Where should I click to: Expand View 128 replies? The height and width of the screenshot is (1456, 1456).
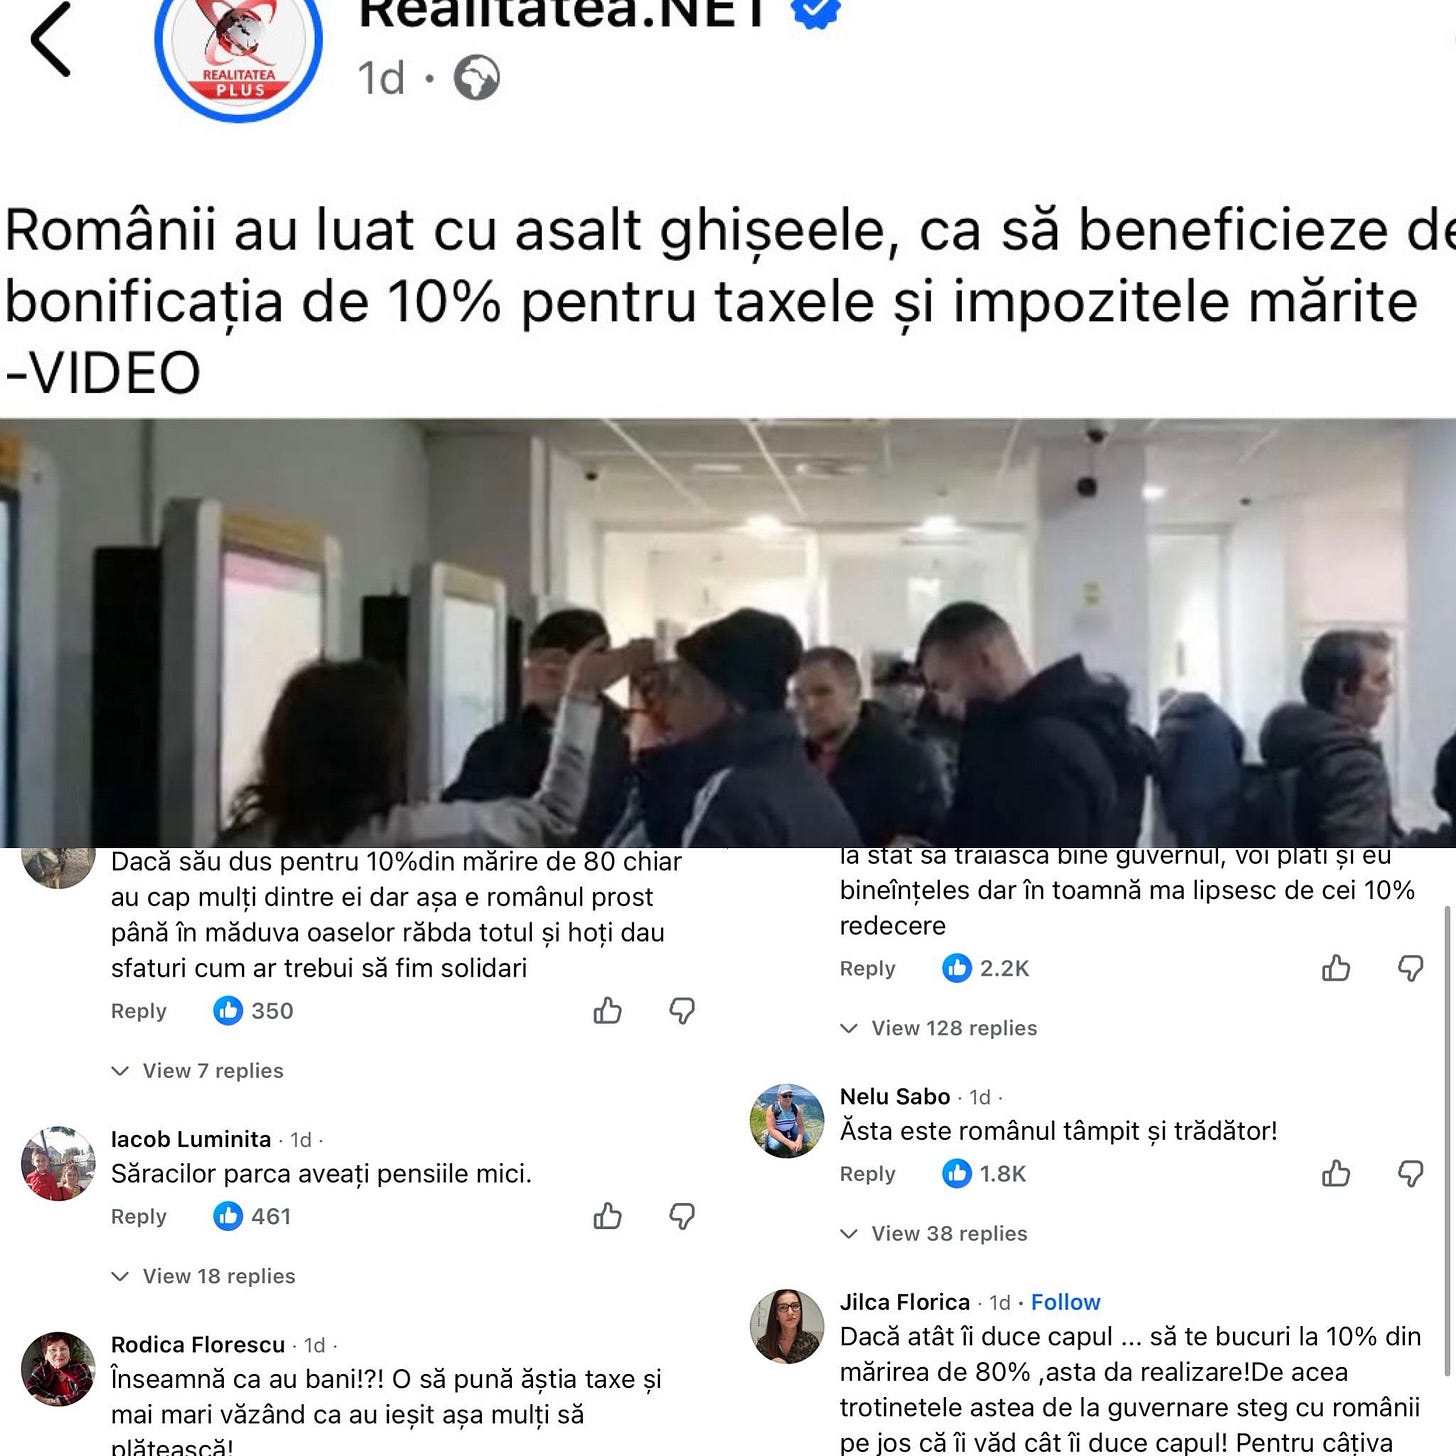pos(939,1028)
